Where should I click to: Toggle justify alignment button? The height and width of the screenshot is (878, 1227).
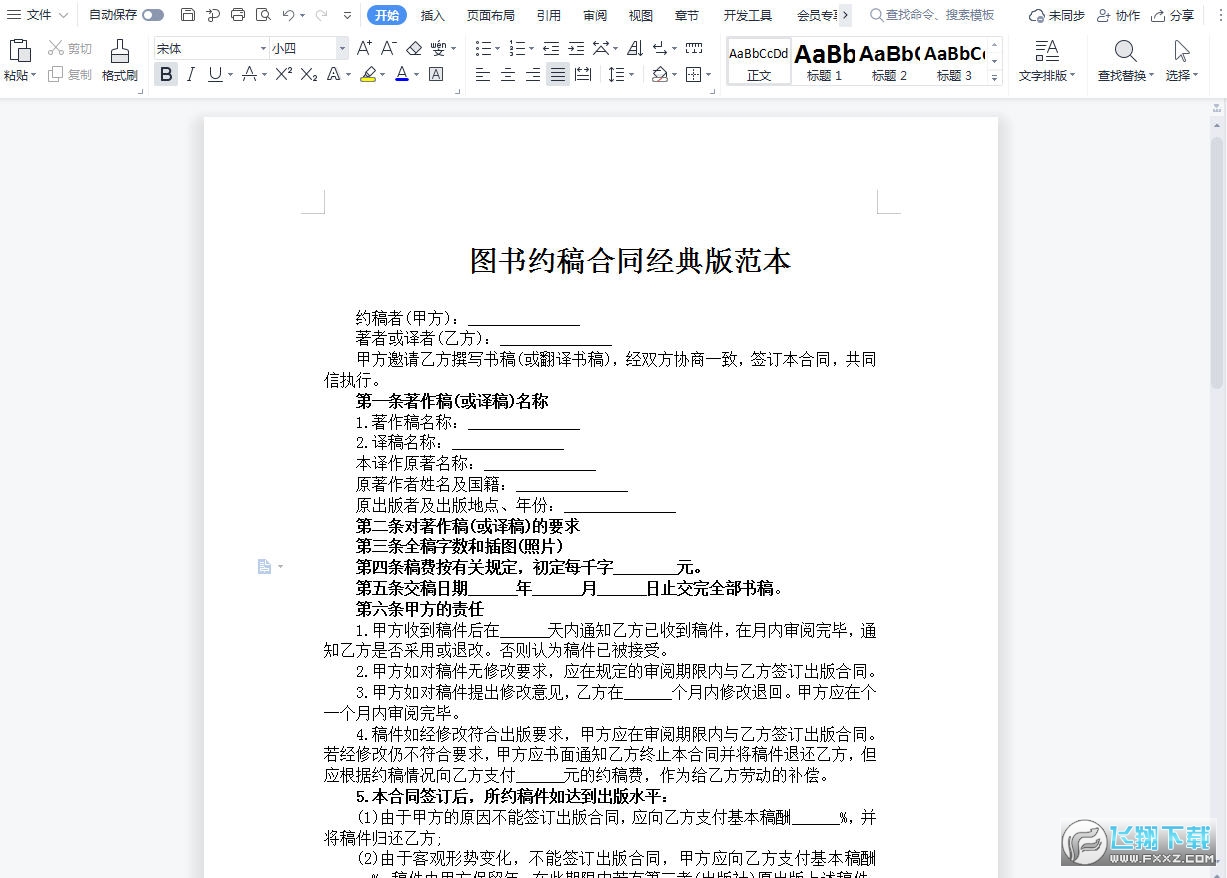(558, 75)
